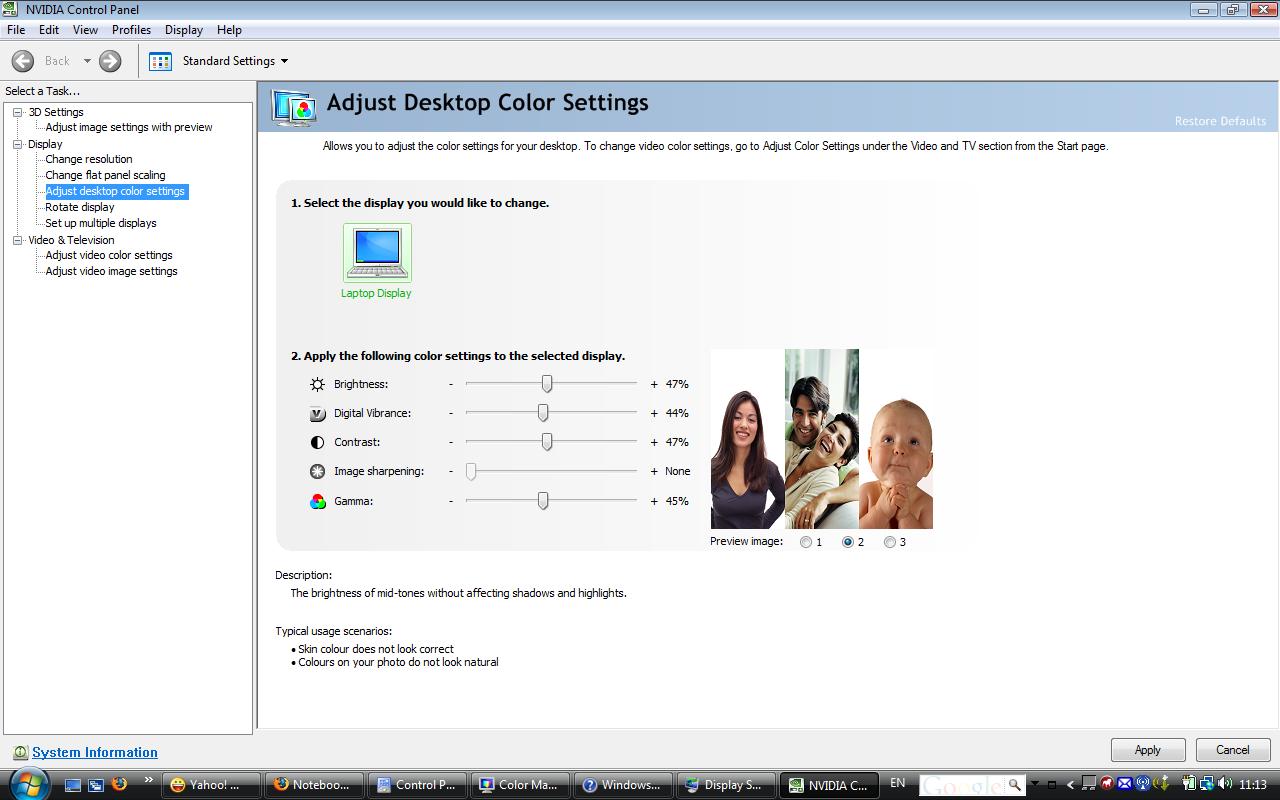This screenshot has width=1280, height=800.
Task: Click the Back navigation arrow
Action: (x=23, y=61)
